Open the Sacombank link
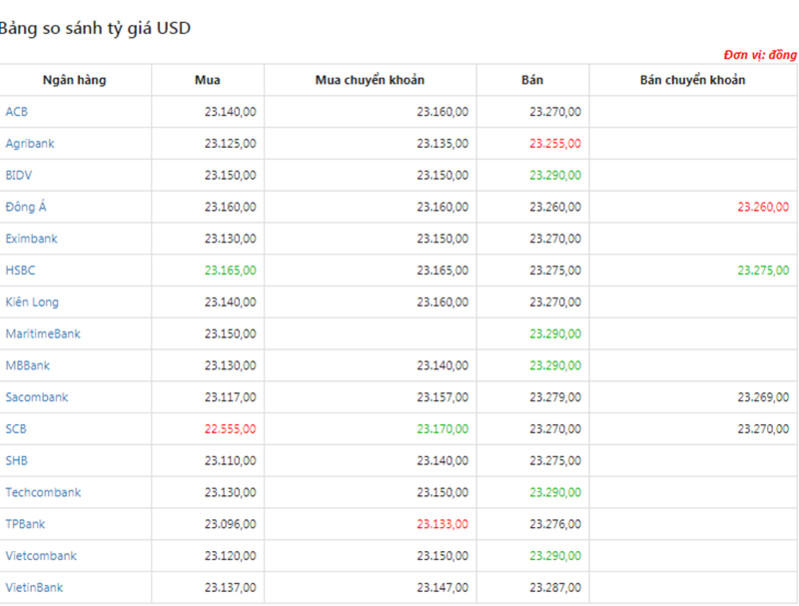 [37, 397]
